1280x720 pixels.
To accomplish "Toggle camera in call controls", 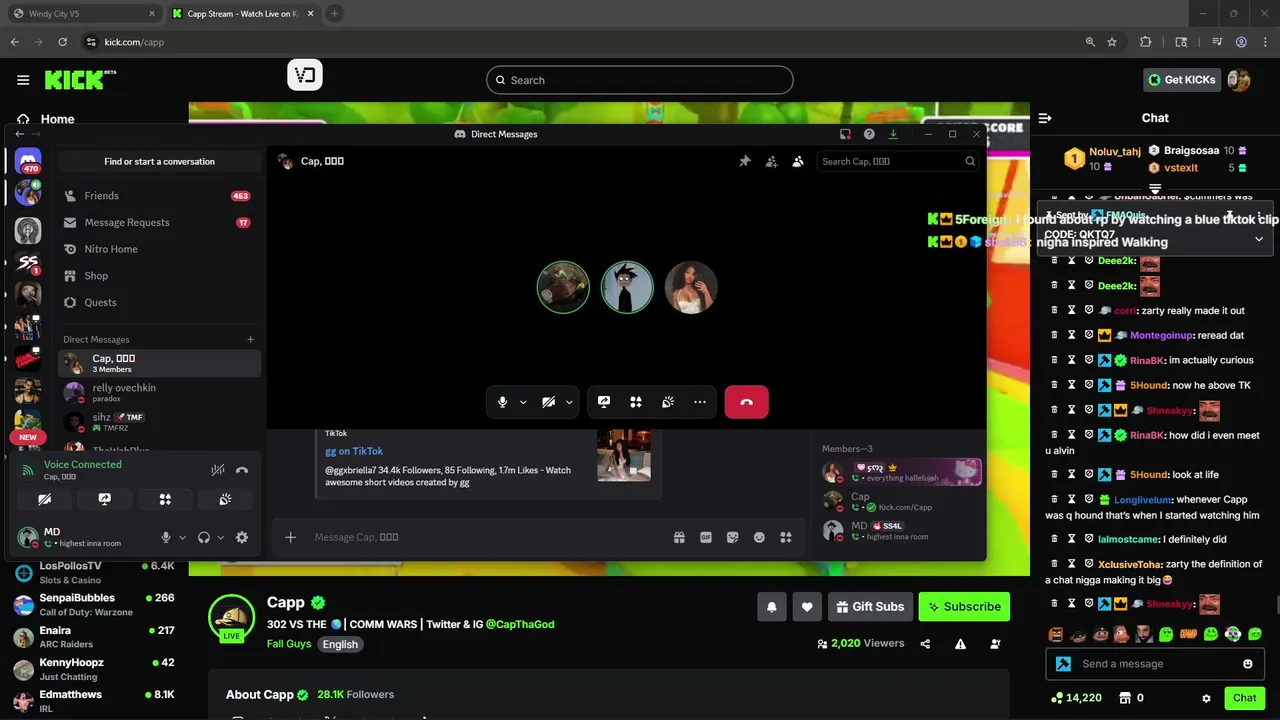I will click(548, 402).
